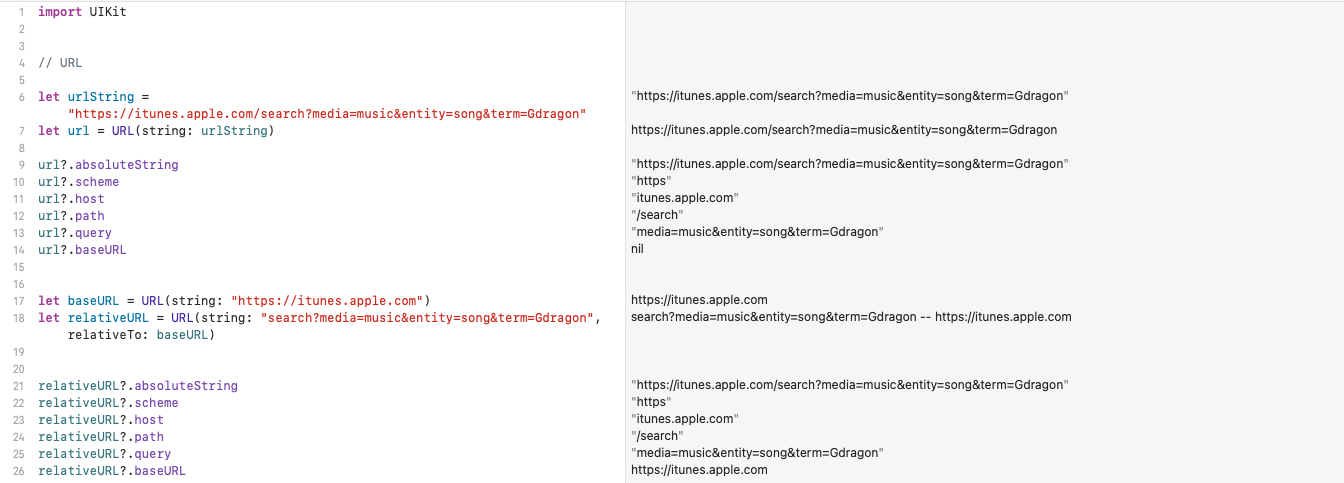Click the "url?.path" code line

[x=71, y=216]
